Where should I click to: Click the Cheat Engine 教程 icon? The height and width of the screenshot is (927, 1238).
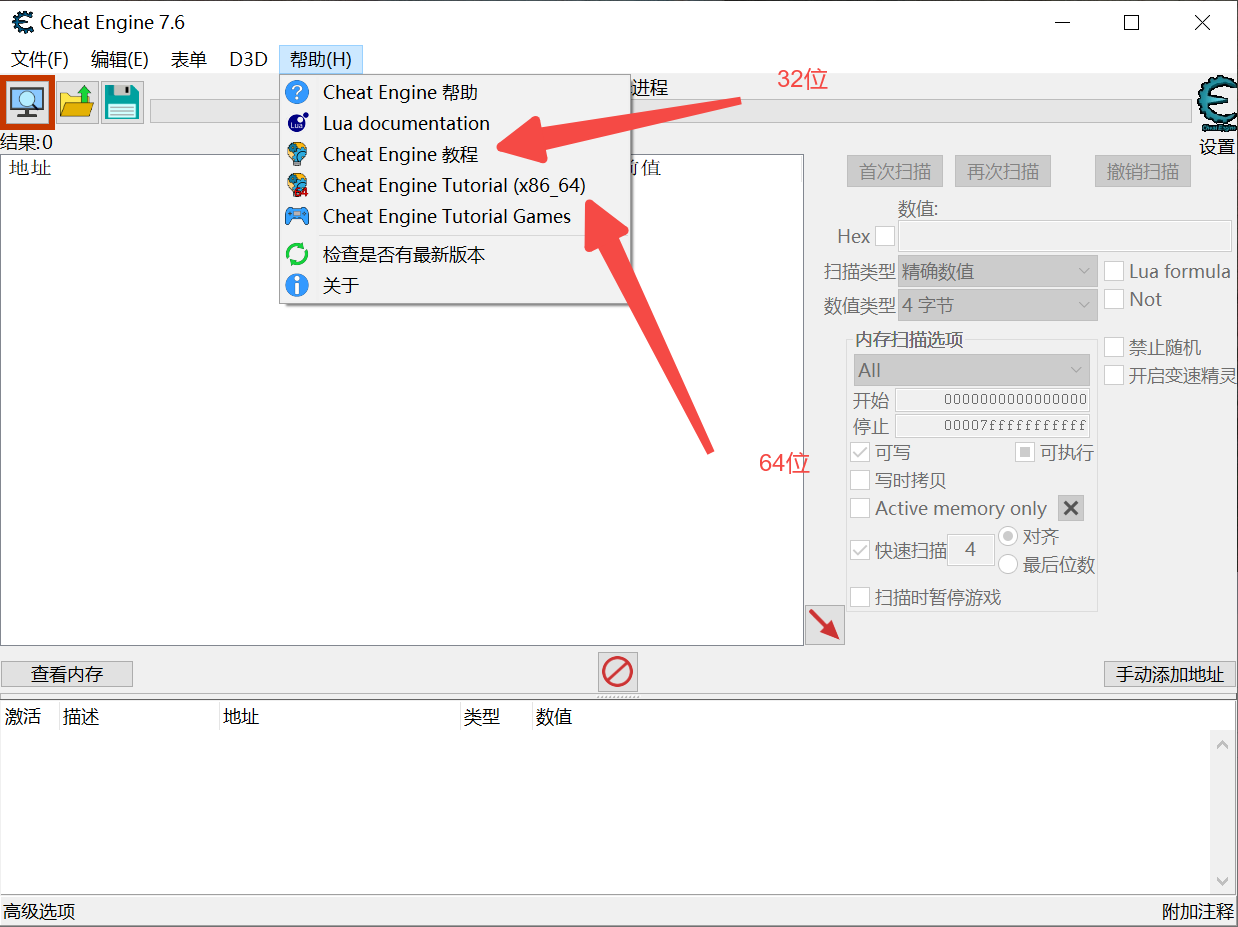(x=297, y=154)
